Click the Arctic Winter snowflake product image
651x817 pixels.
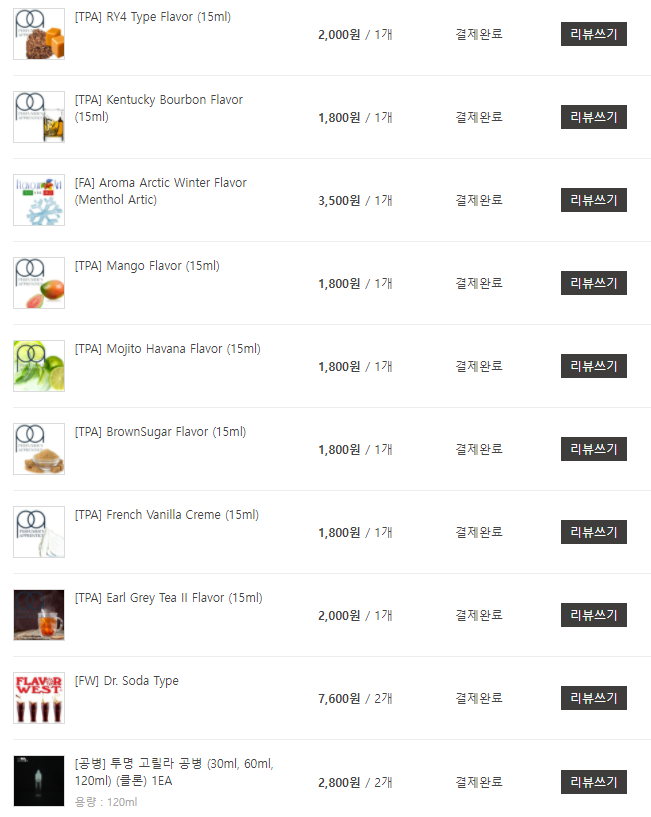pyautogui.click(x=39, y=200)
